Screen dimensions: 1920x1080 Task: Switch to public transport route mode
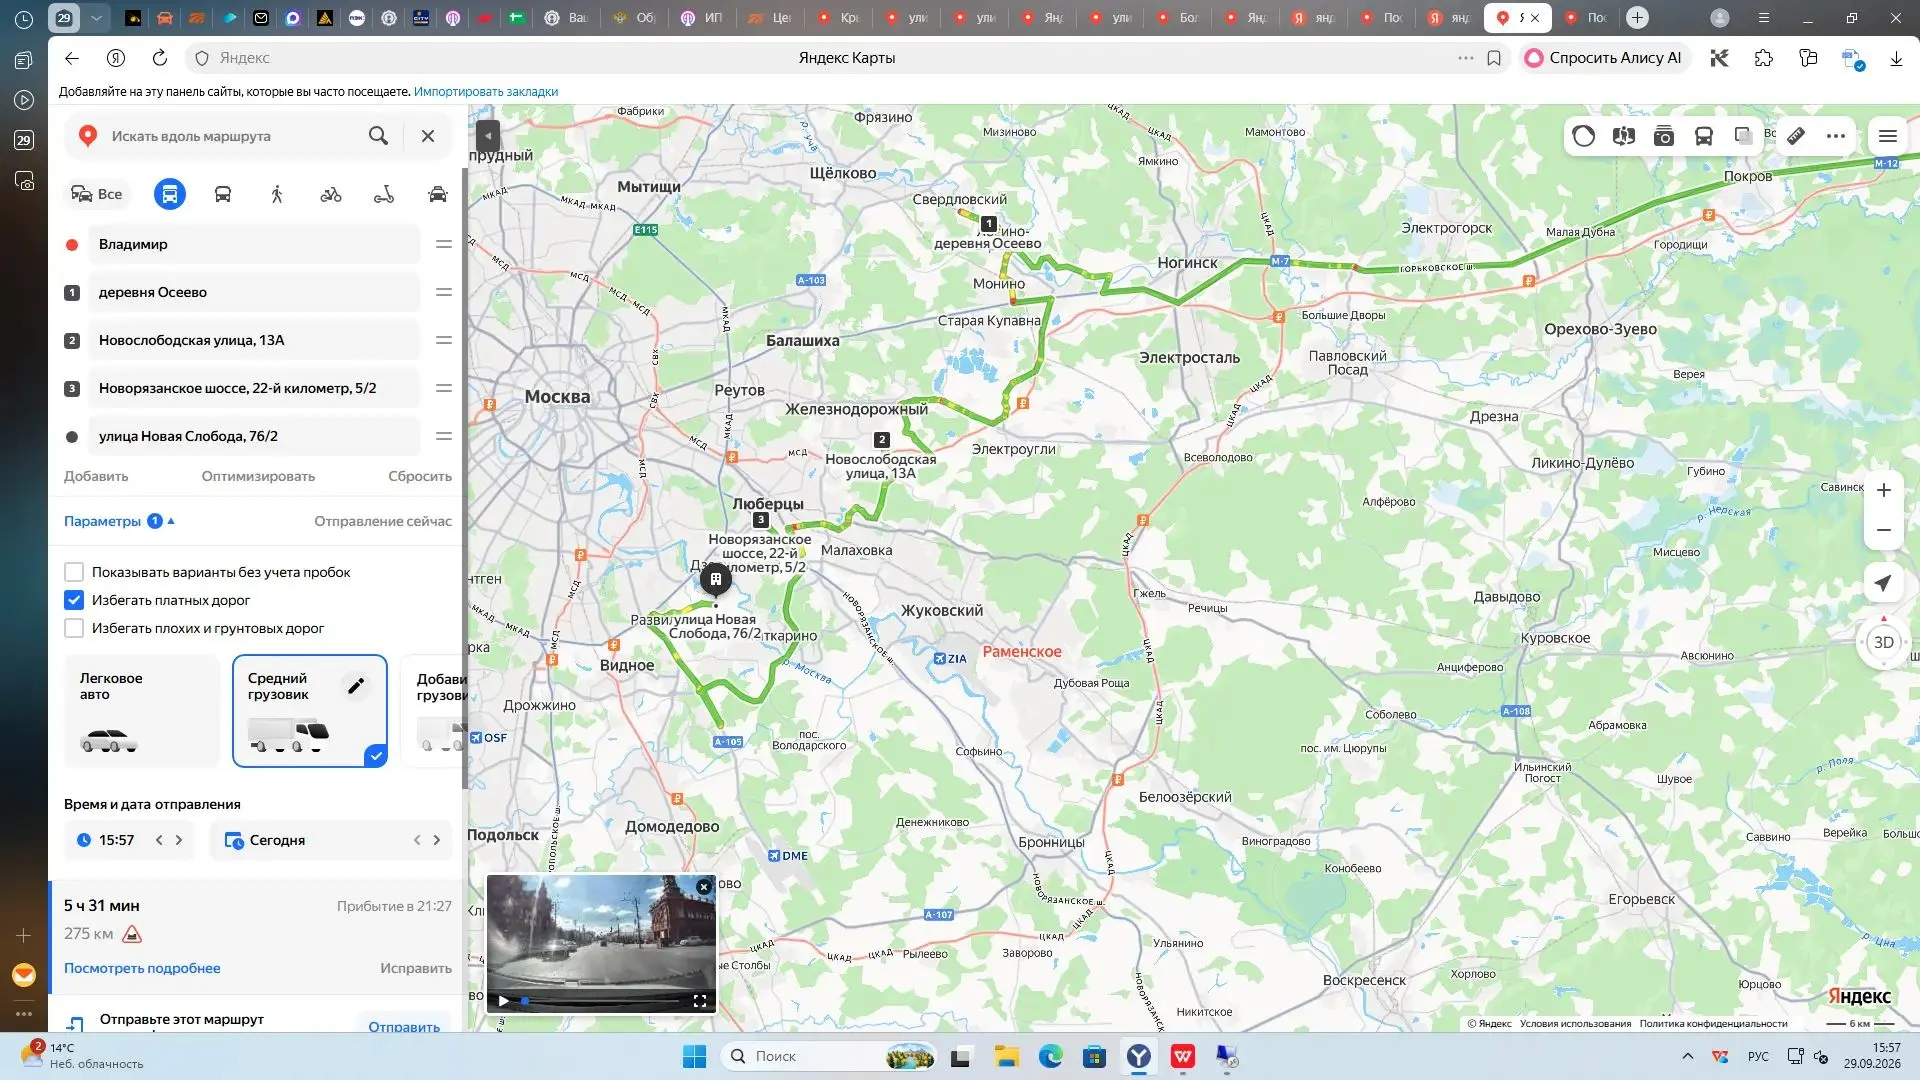coord(223,194)
